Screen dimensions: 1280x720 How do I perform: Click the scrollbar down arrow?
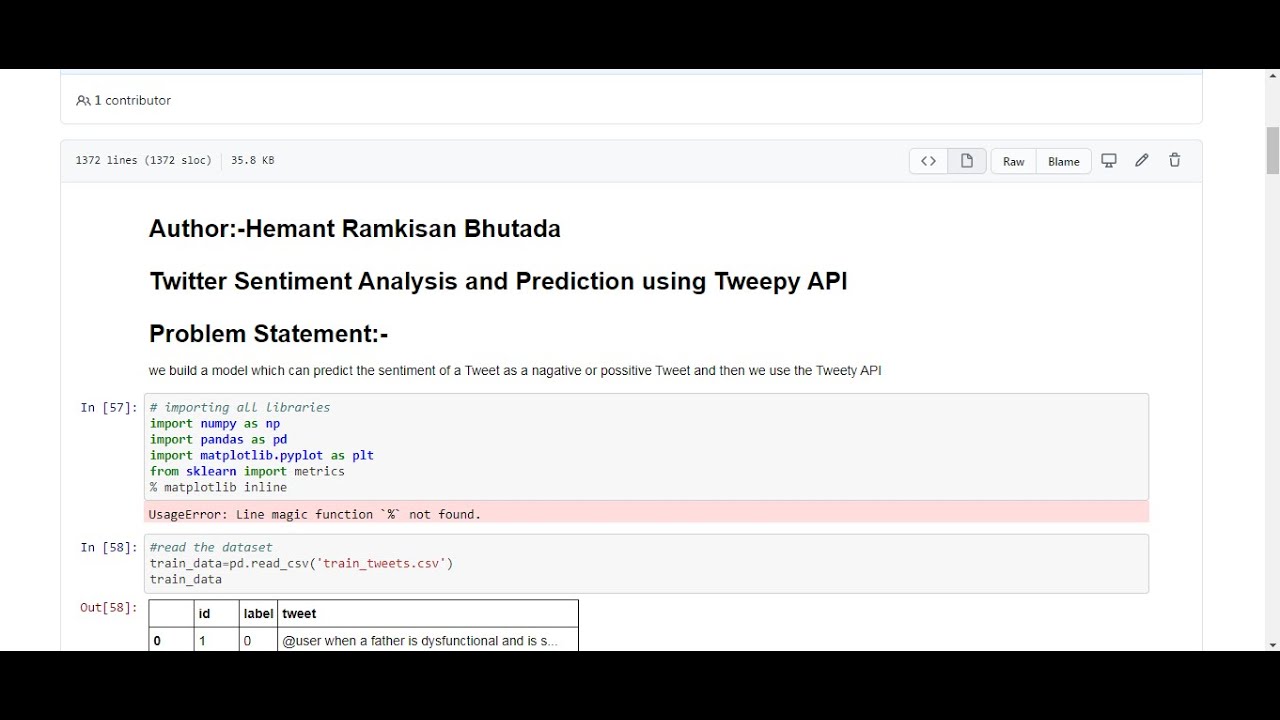[1273, 645]
